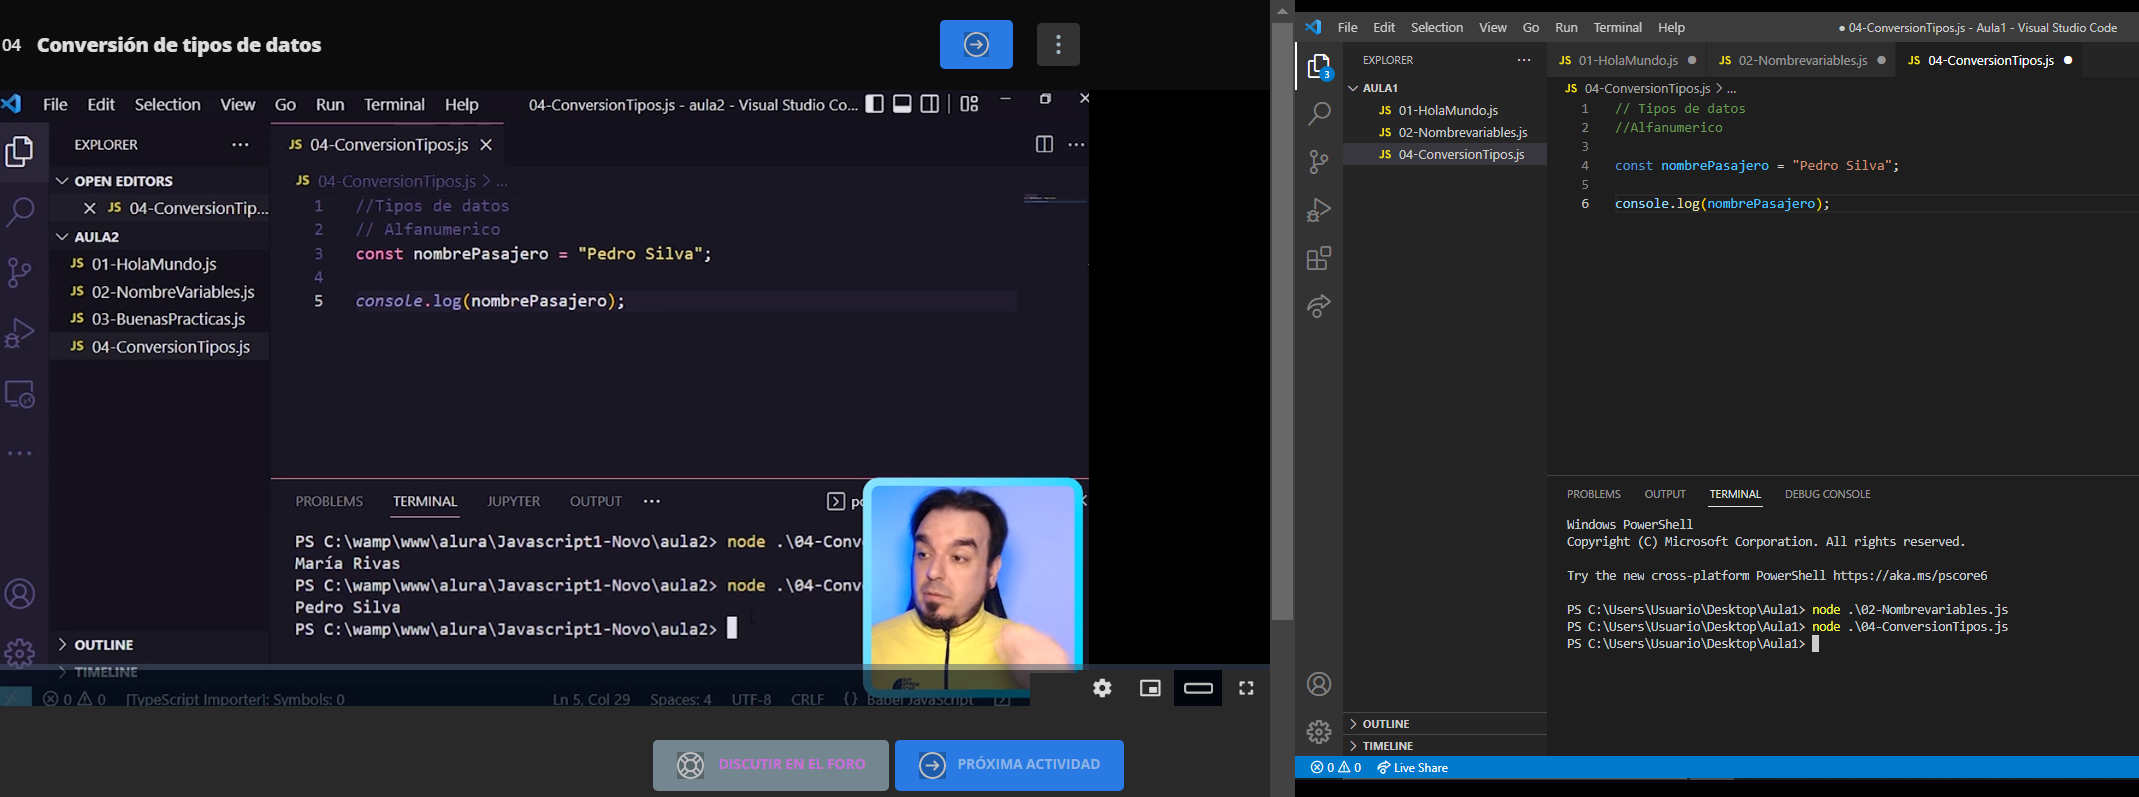
Task: Open the three-dot options menu beside the lesson title
Action: 1059,44
